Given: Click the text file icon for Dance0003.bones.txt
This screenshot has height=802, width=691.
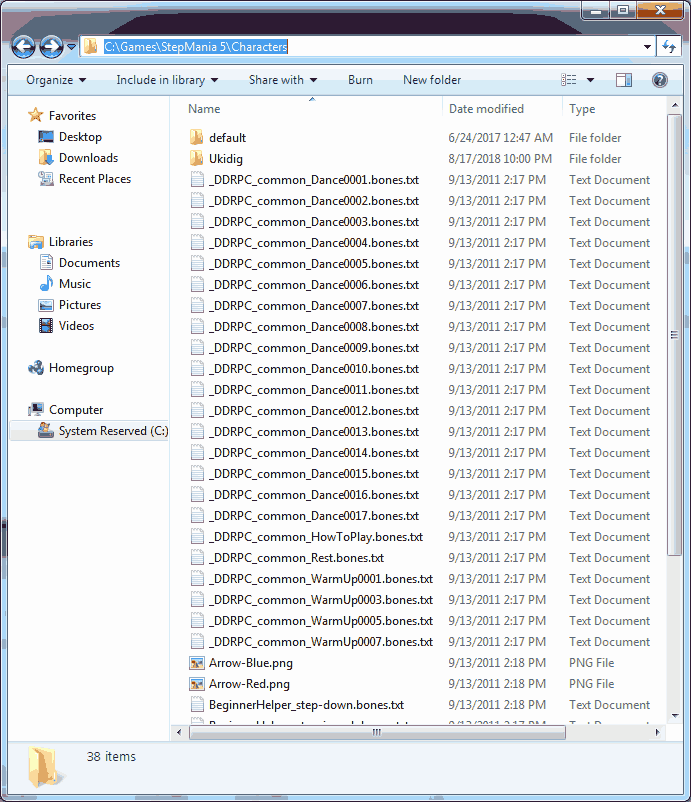Looking at the screenshot, I should (x=197, y=222).
